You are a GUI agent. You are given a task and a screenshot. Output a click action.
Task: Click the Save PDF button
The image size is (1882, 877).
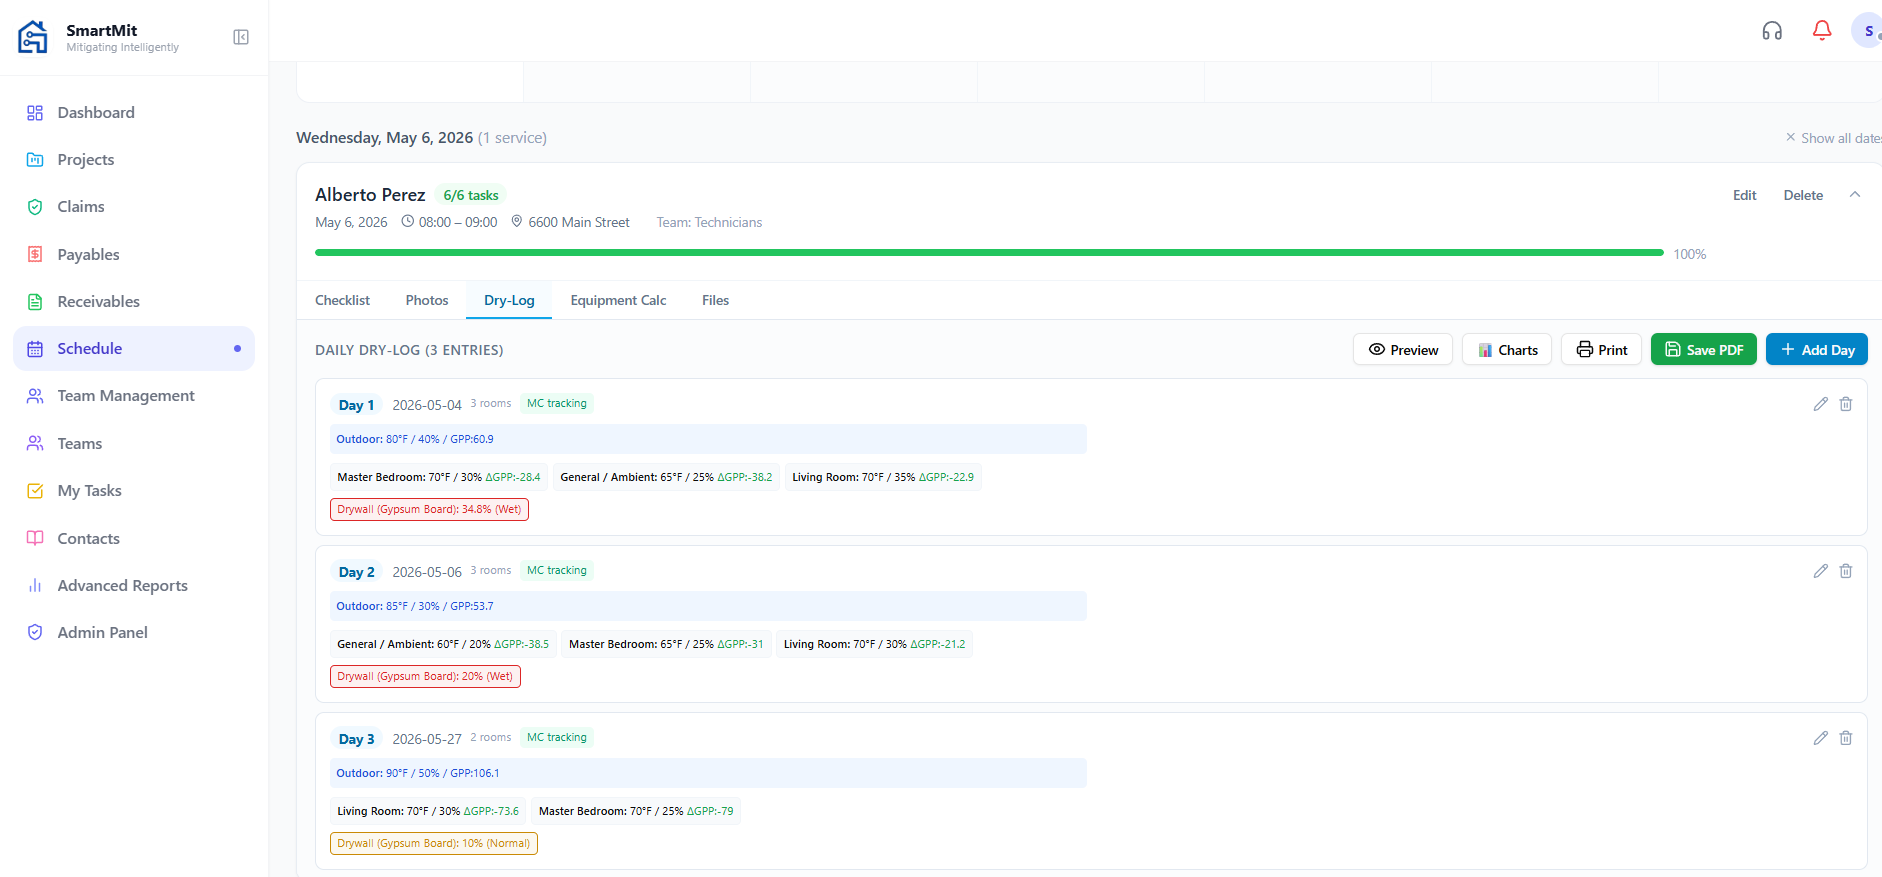tap(1703, 350)
